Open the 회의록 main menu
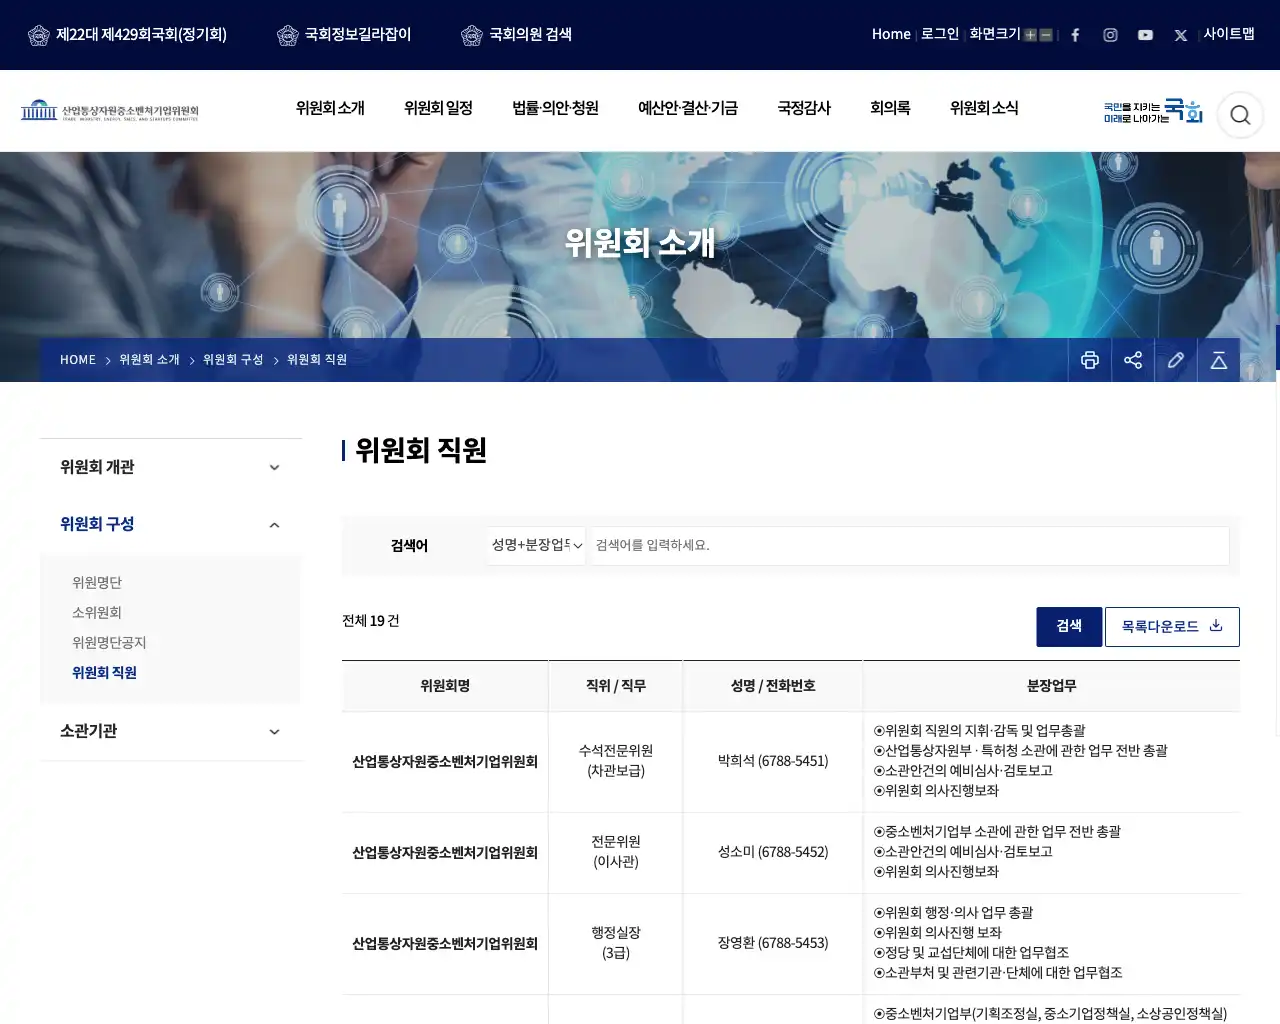 click(x=890, y=108)
